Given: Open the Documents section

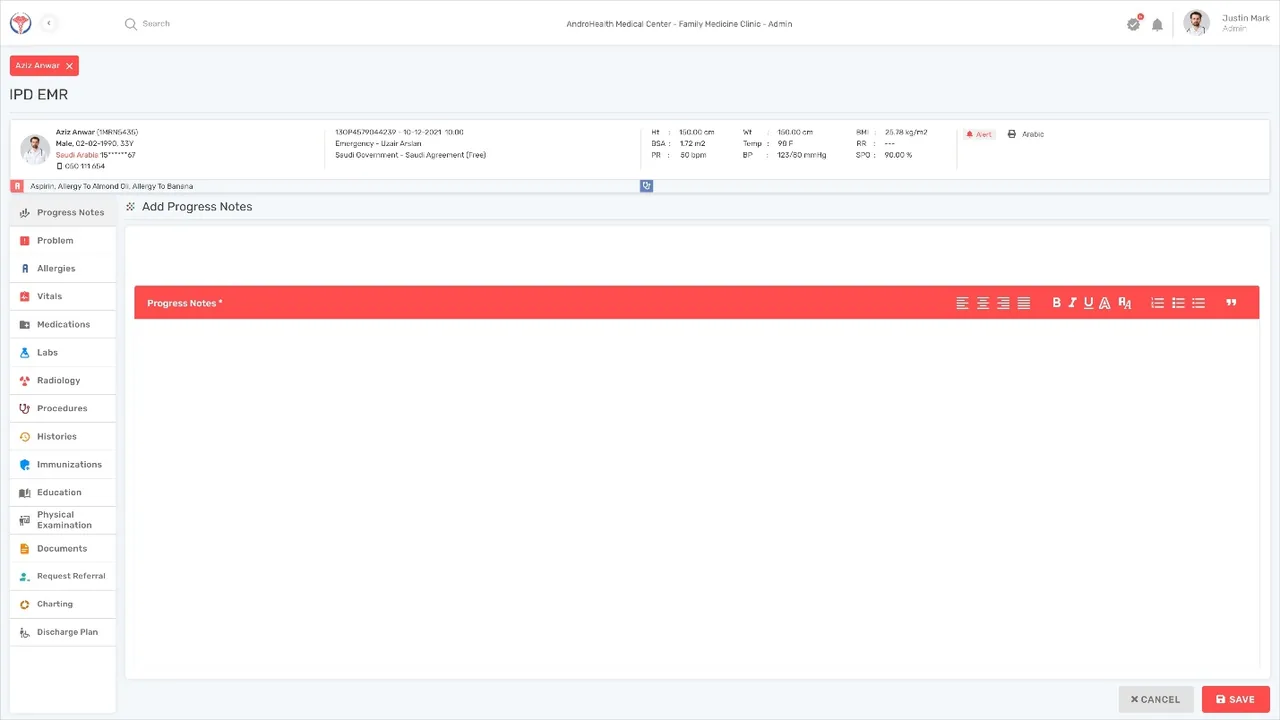Looking at the screenshot, I should coord(62,548).
